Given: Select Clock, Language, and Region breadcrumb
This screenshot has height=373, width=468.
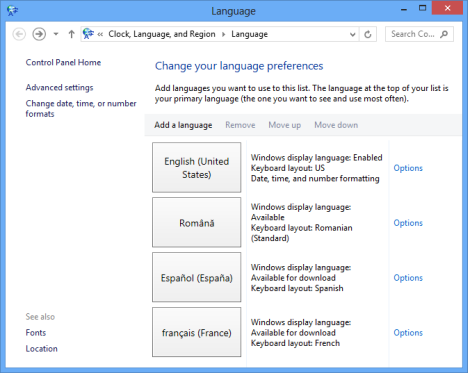Looking at the screenshot, I should (x=162, y=34).
